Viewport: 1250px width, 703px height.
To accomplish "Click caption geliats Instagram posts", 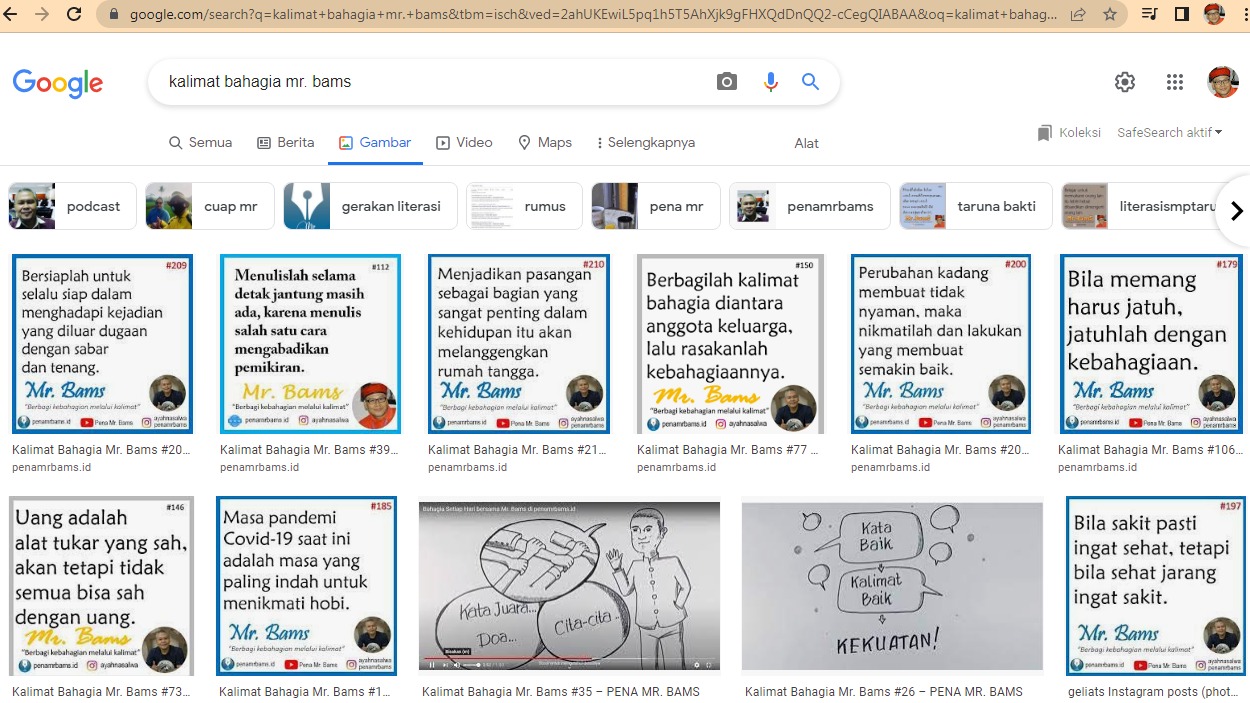I will pos(1155,692).
